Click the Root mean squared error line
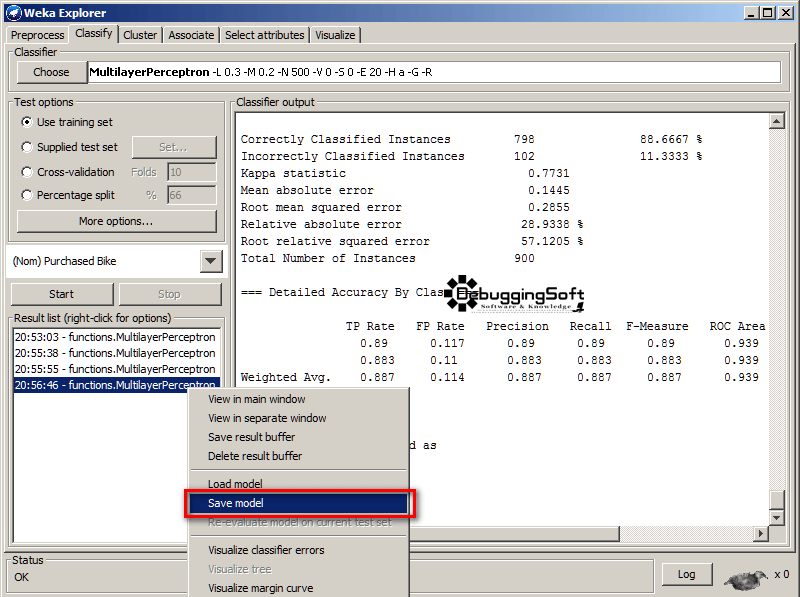This screenshot has height=597, width=800. (x=405, y=207)
